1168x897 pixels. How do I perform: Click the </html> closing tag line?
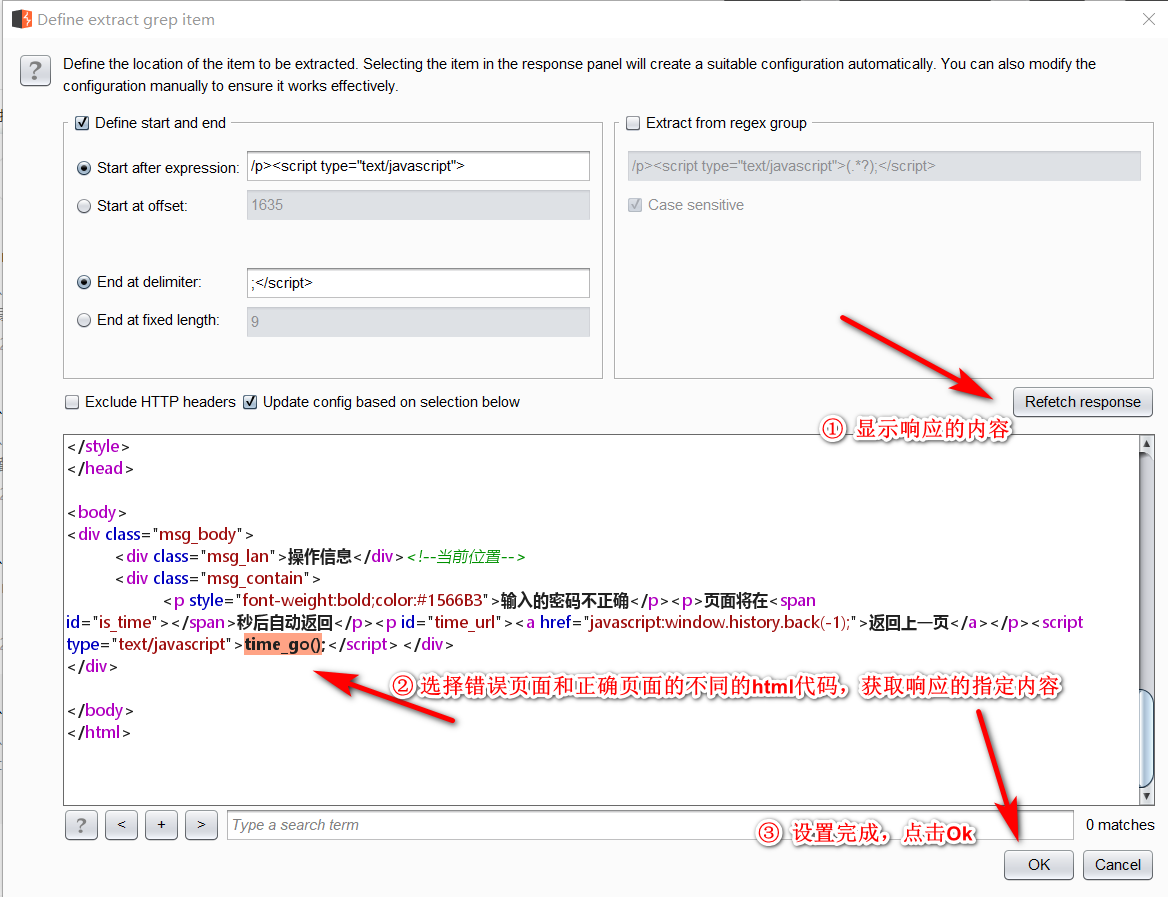99,732
